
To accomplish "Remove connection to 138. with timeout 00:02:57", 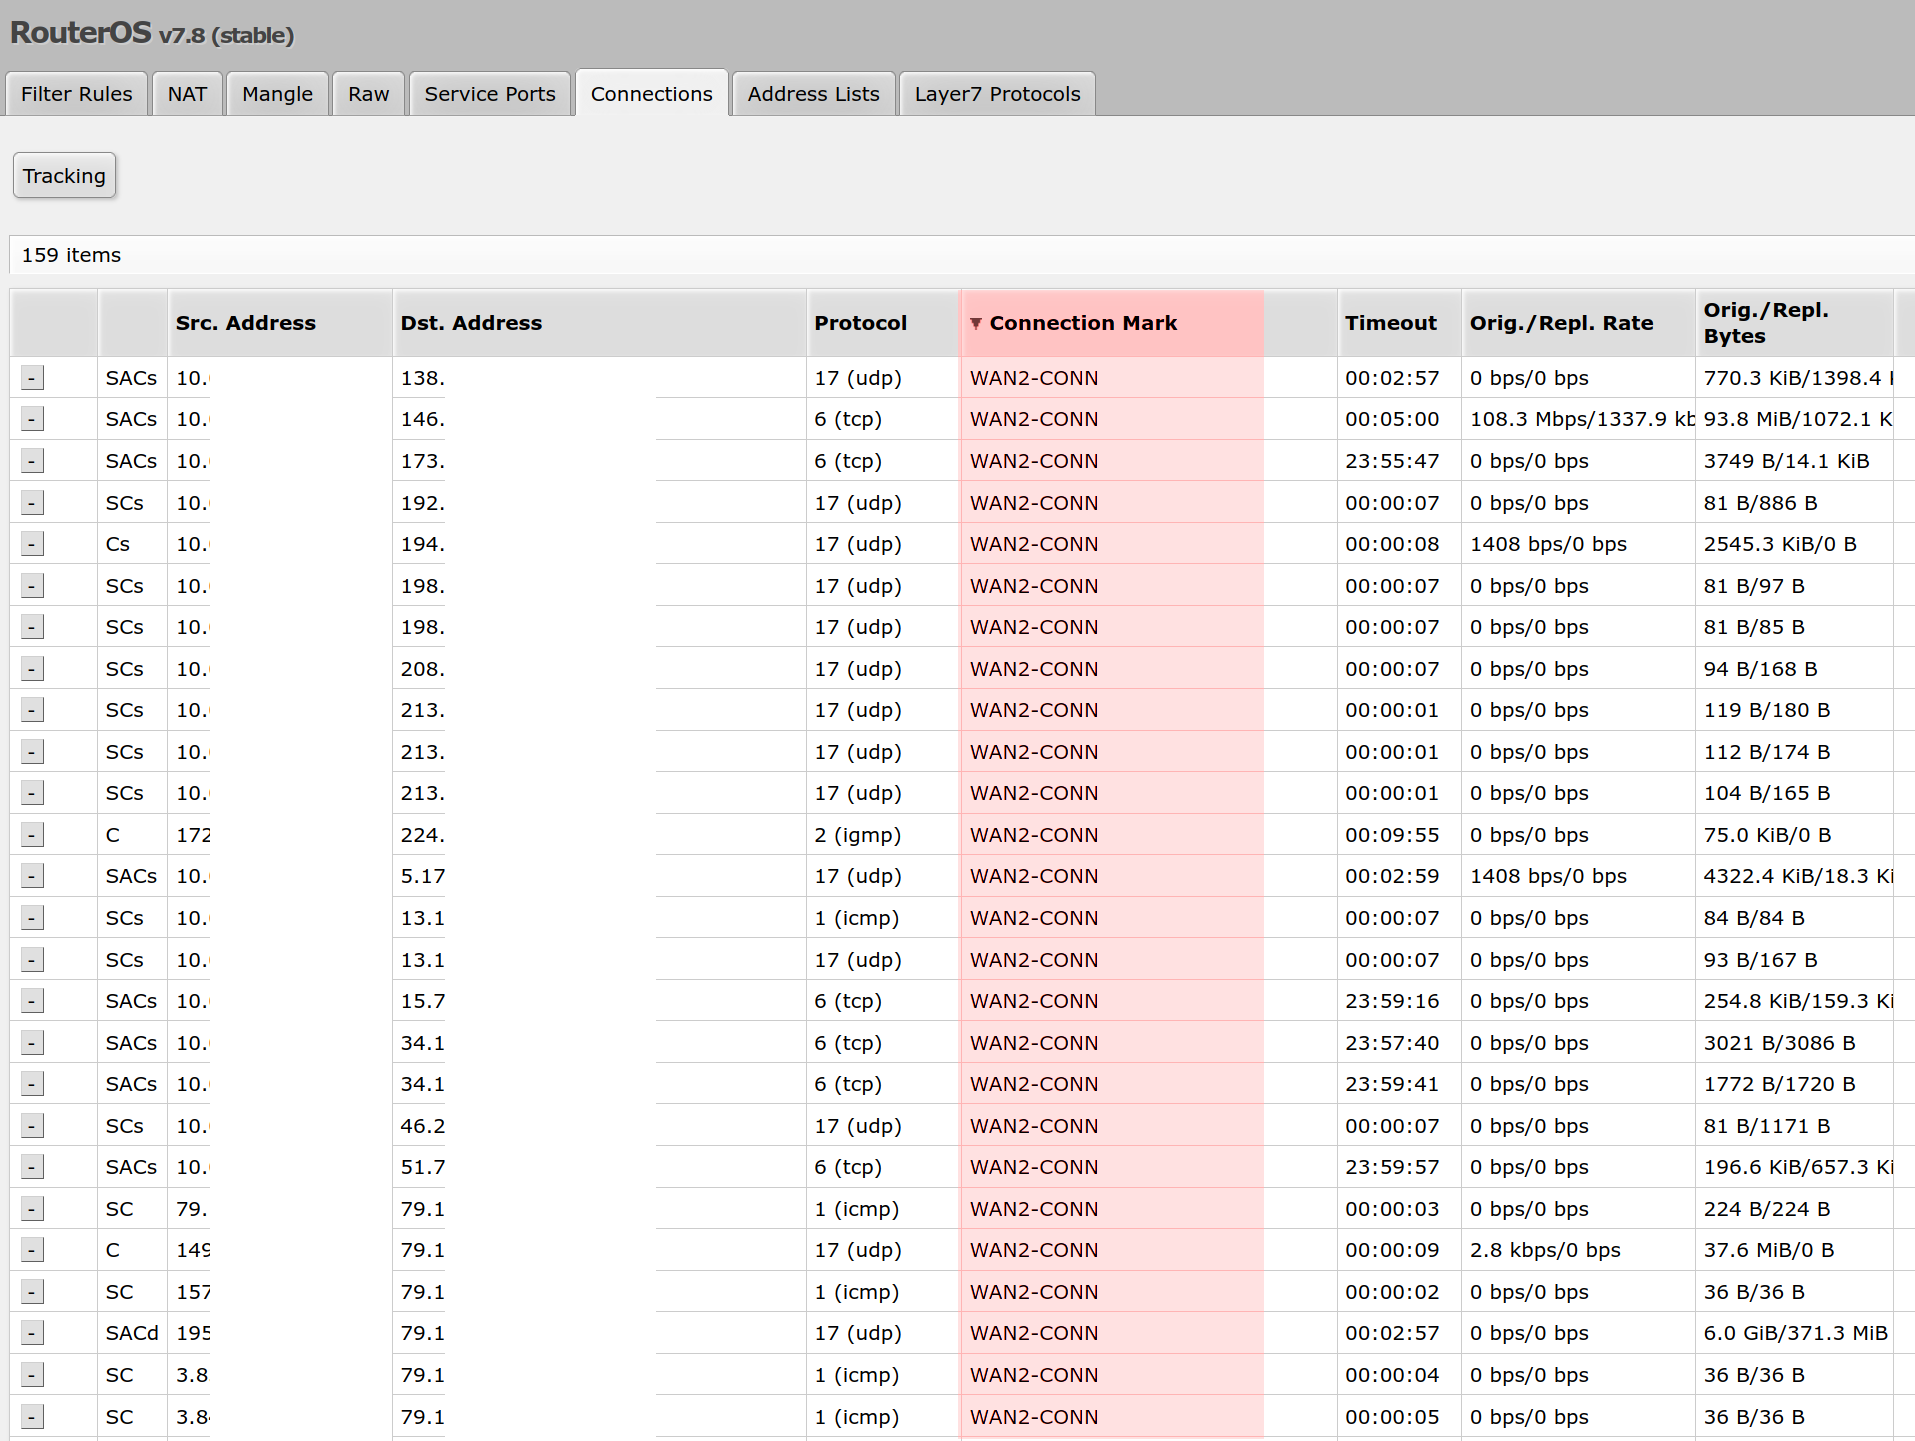I will coord(32,378).
